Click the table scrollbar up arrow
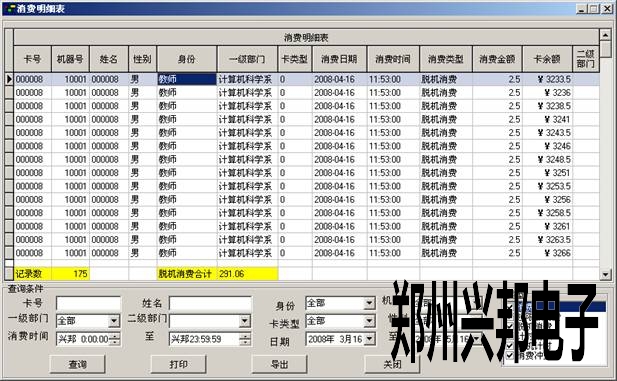 605,35
